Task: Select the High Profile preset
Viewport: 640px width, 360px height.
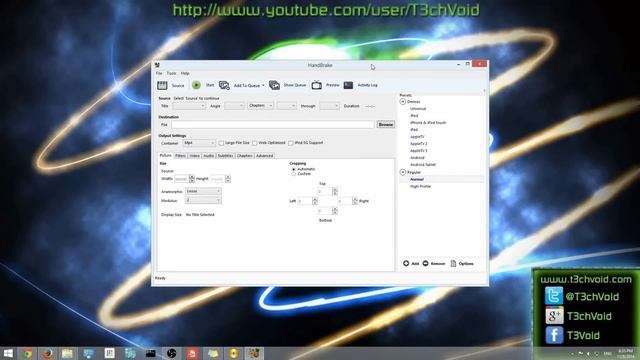Action: coord(420,186)
